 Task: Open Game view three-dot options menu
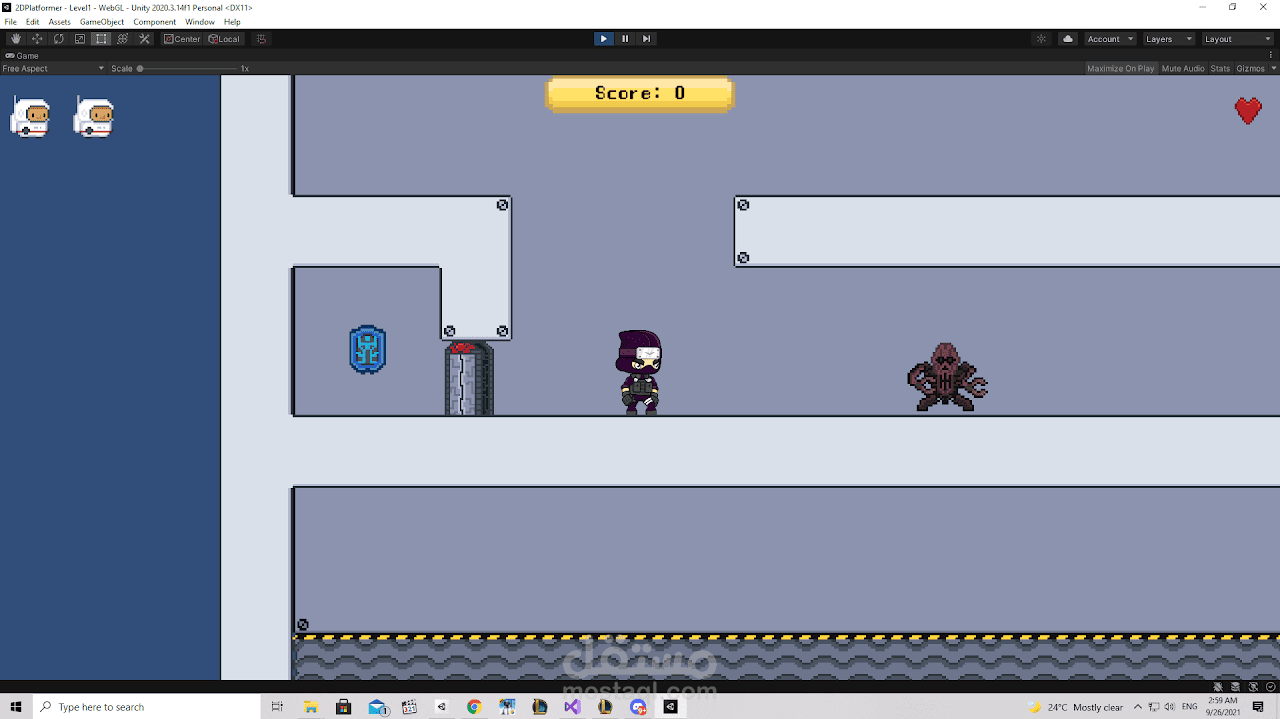pyautogui.click(x=1271, y=55)
